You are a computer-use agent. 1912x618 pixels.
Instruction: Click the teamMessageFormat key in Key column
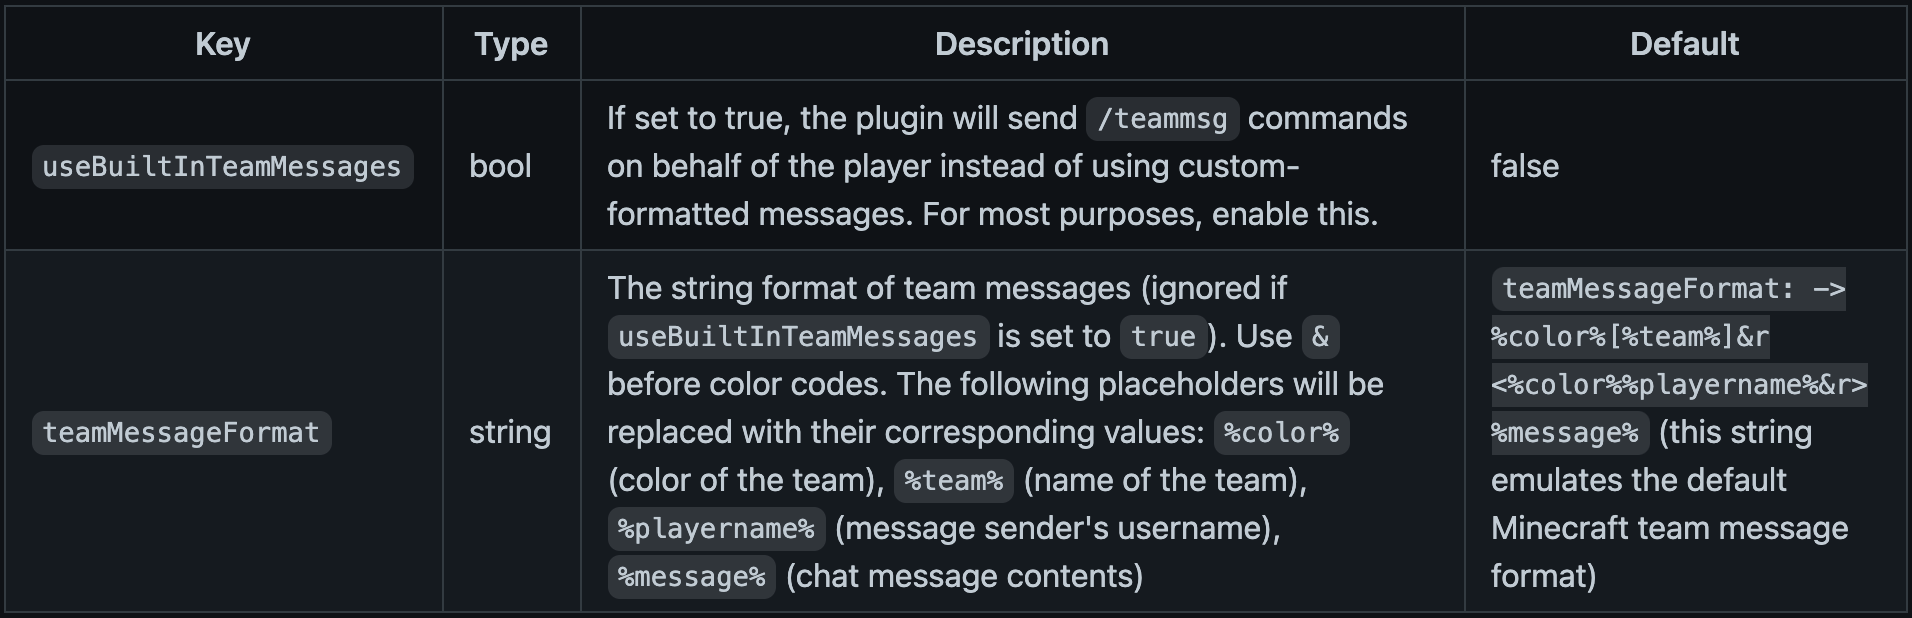click(181, 433)
